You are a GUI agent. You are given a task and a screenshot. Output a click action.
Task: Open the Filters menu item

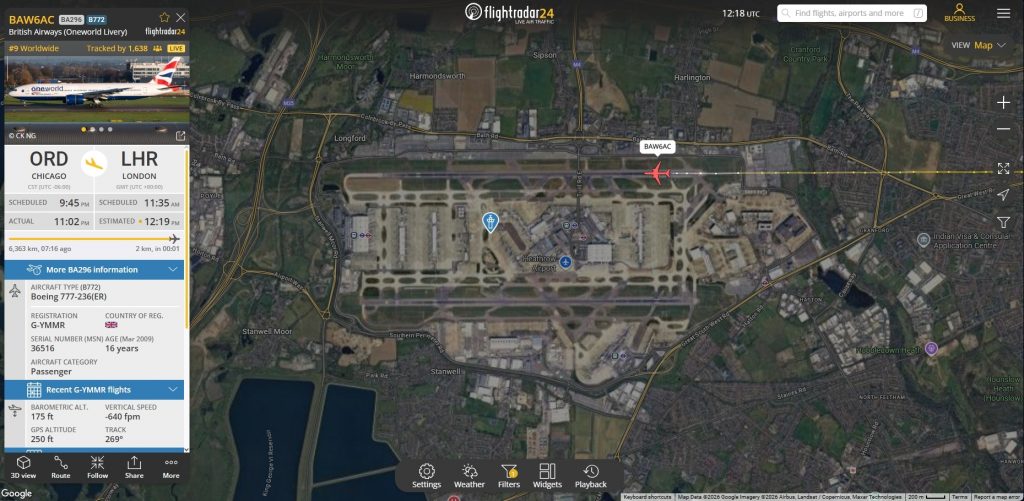pyautogui.click(x=509, y=476)
